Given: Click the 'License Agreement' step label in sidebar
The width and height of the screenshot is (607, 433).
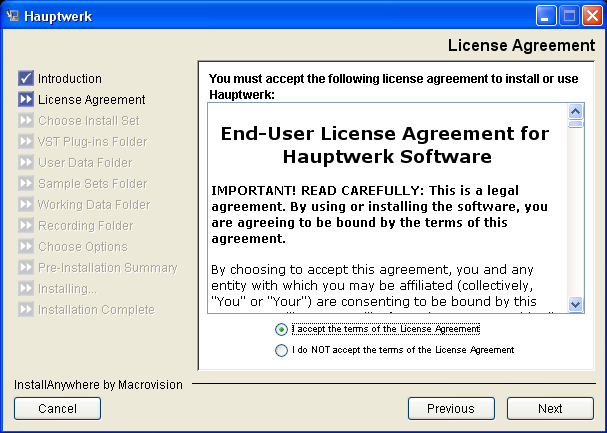Looking at the screenshot, I should (92, 99).
